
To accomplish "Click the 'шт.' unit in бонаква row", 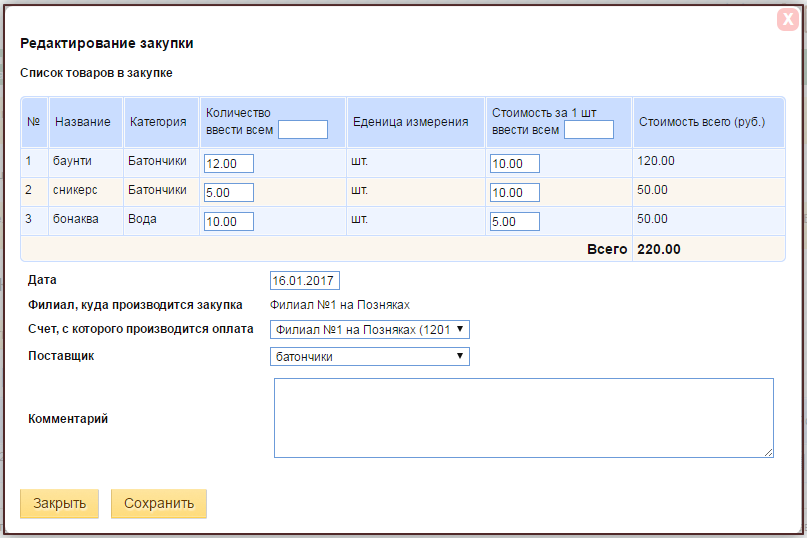I will pos(359,219).
